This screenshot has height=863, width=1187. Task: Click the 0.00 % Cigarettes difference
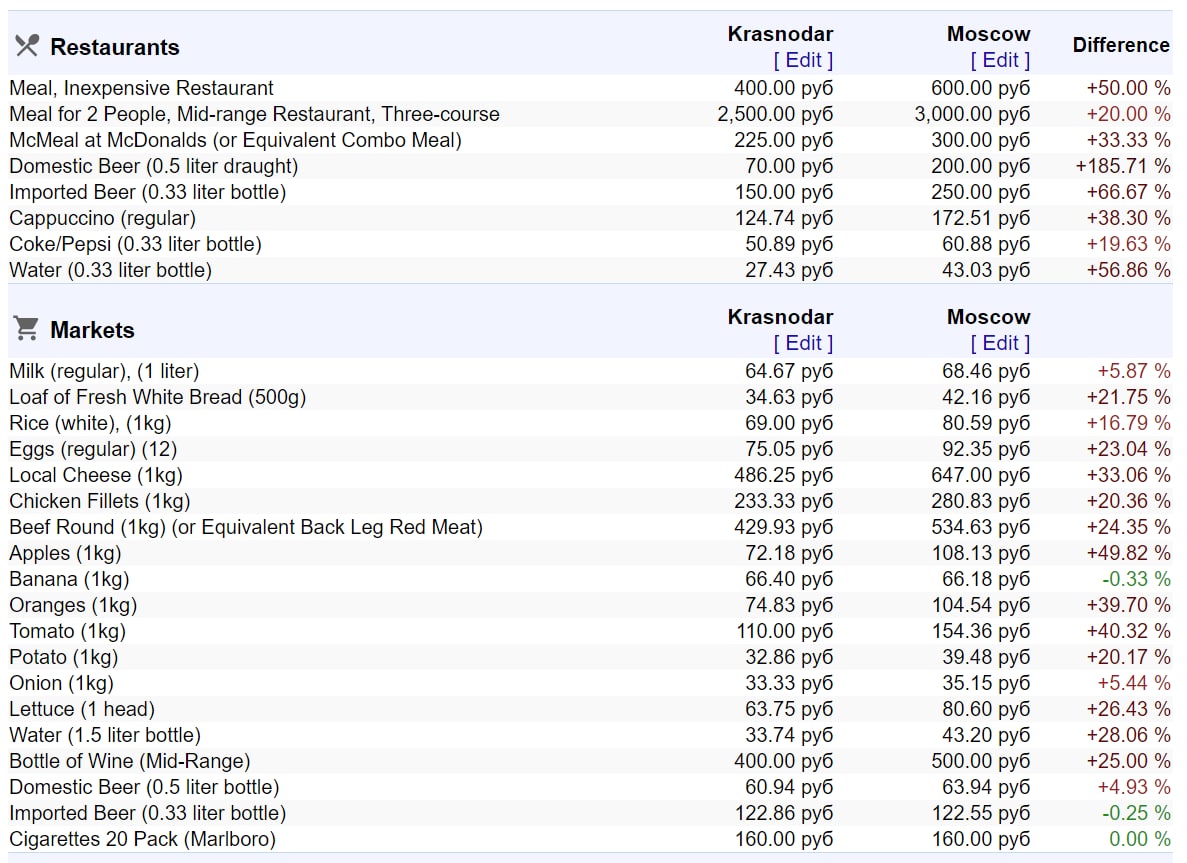click(1140, 840)
